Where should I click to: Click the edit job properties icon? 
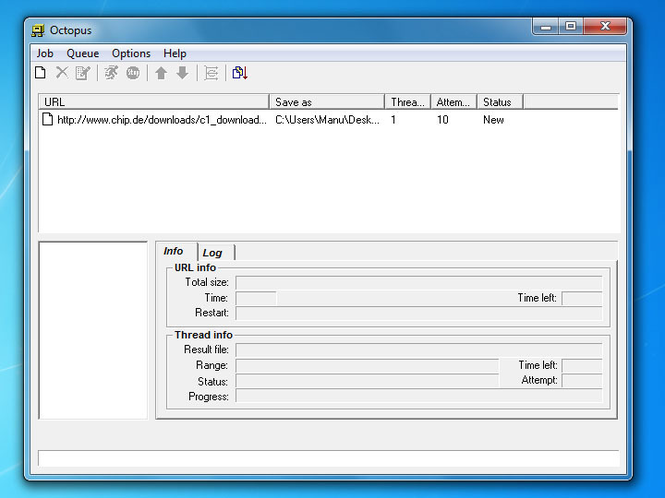pos(83,73)
